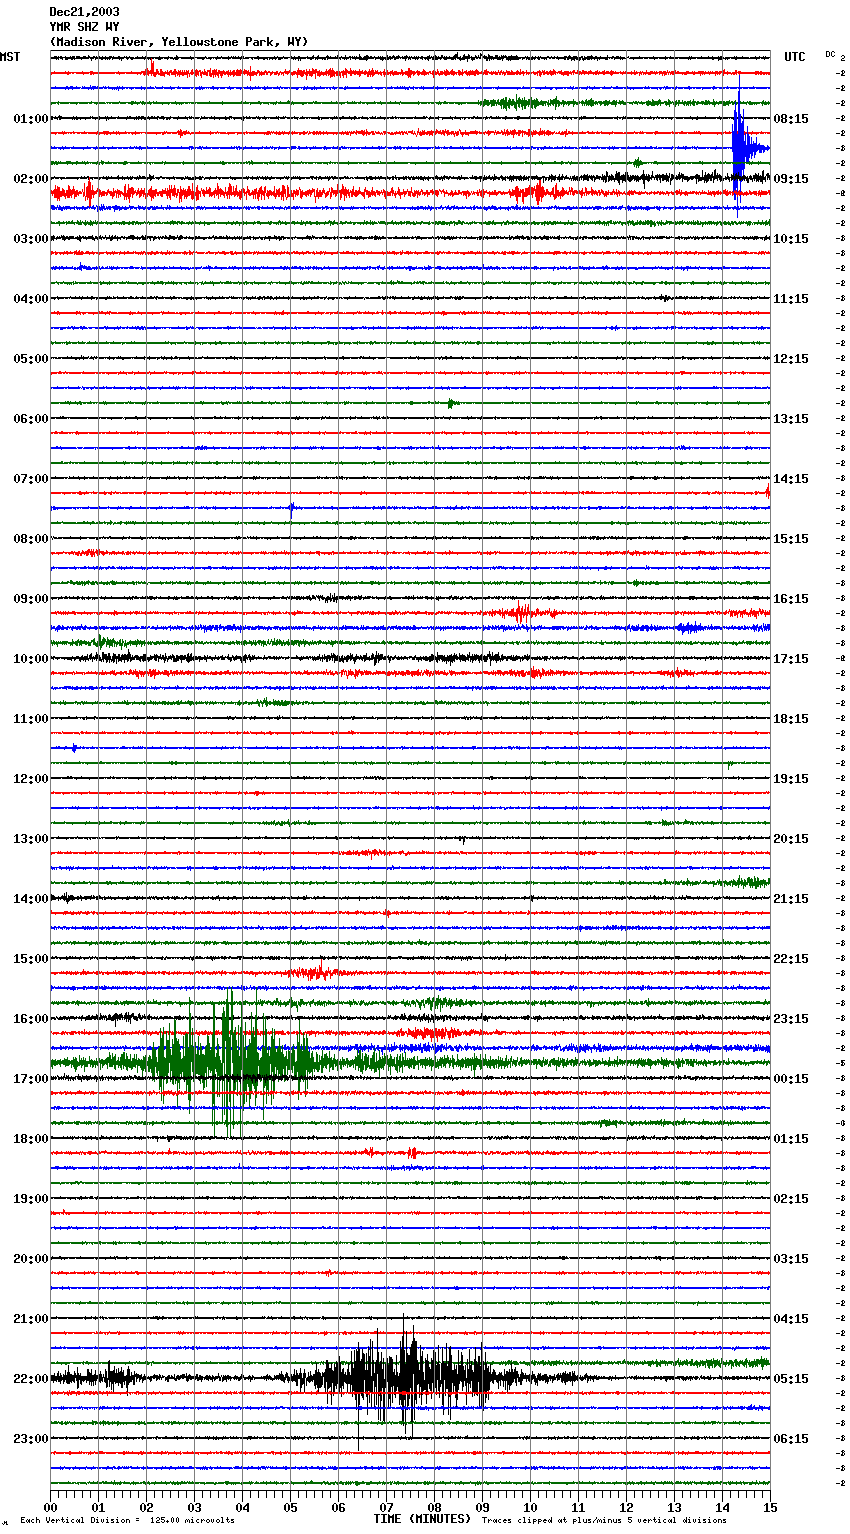The width and height of the screenshot is (850, 1534).
Task: Select the 17:00 MST time label
Action: (30, 1079)
